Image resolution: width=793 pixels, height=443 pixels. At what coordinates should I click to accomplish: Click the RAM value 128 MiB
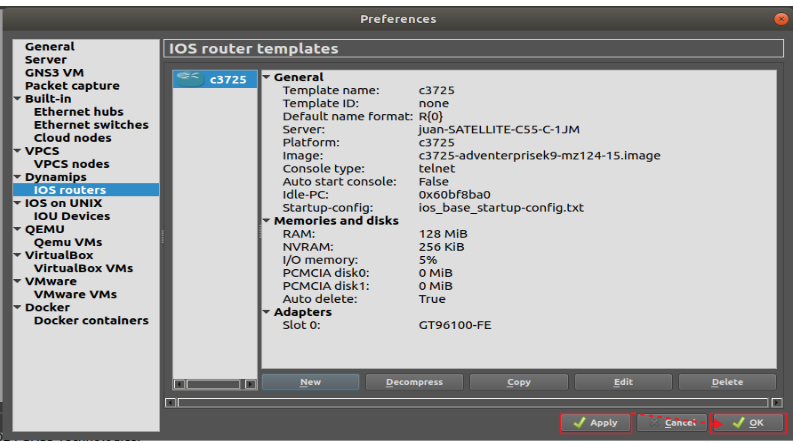(443, 234)
